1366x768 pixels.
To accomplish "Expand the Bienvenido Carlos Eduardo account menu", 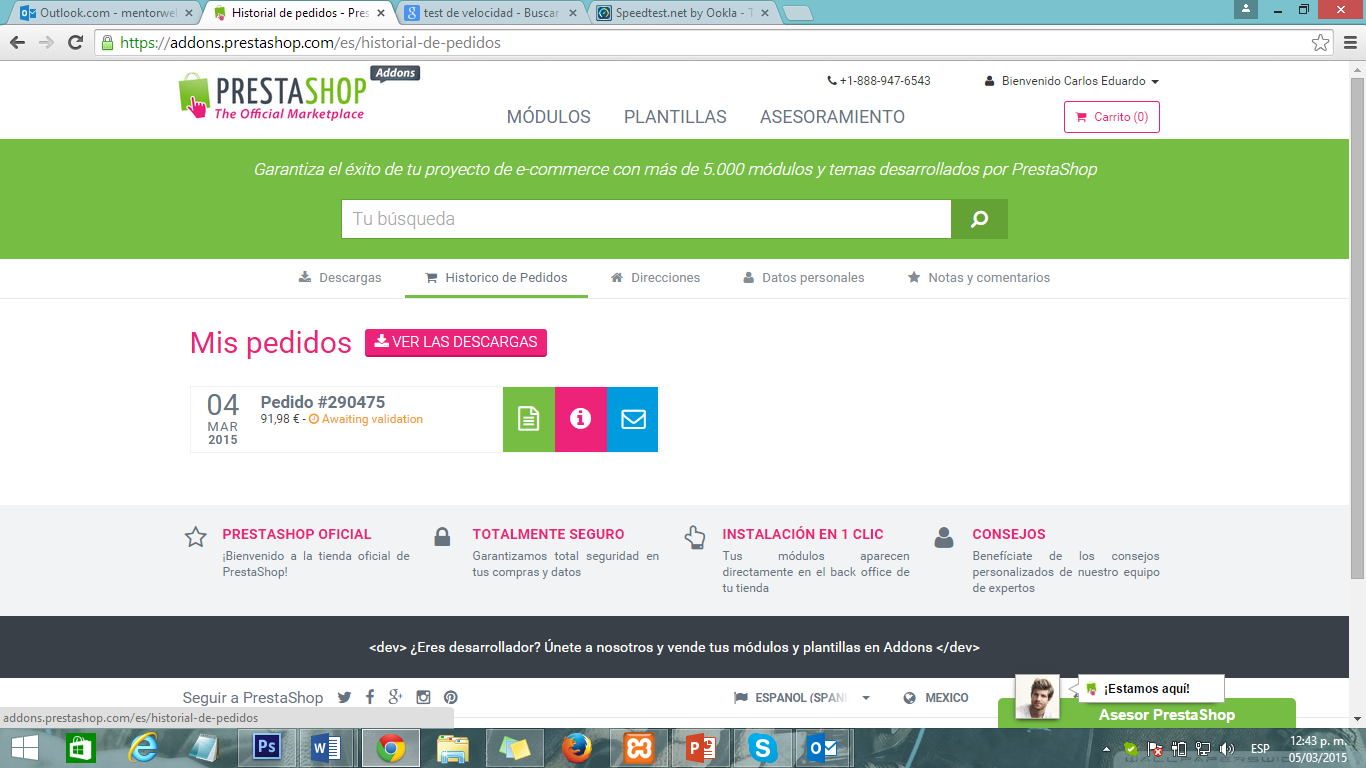I will [1072, 81].
